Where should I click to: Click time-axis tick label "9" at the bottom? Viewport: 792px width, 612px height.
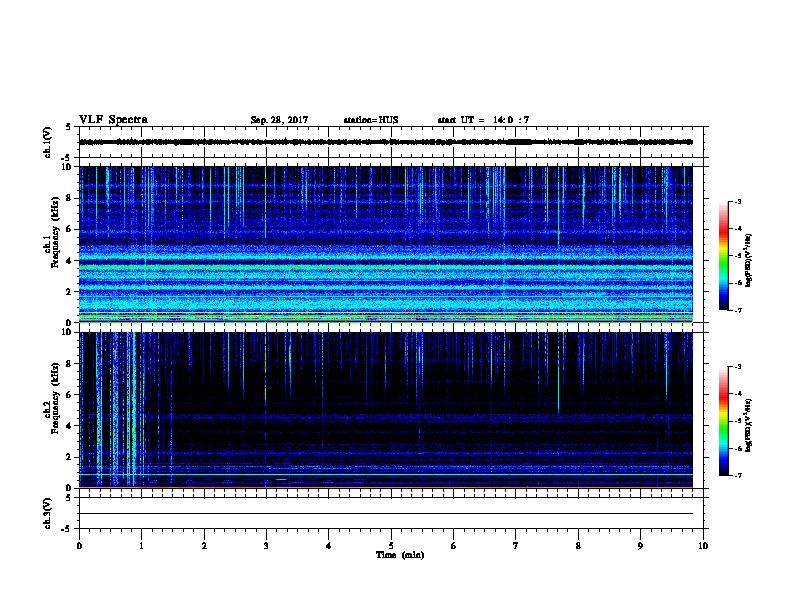coord(640,546)
